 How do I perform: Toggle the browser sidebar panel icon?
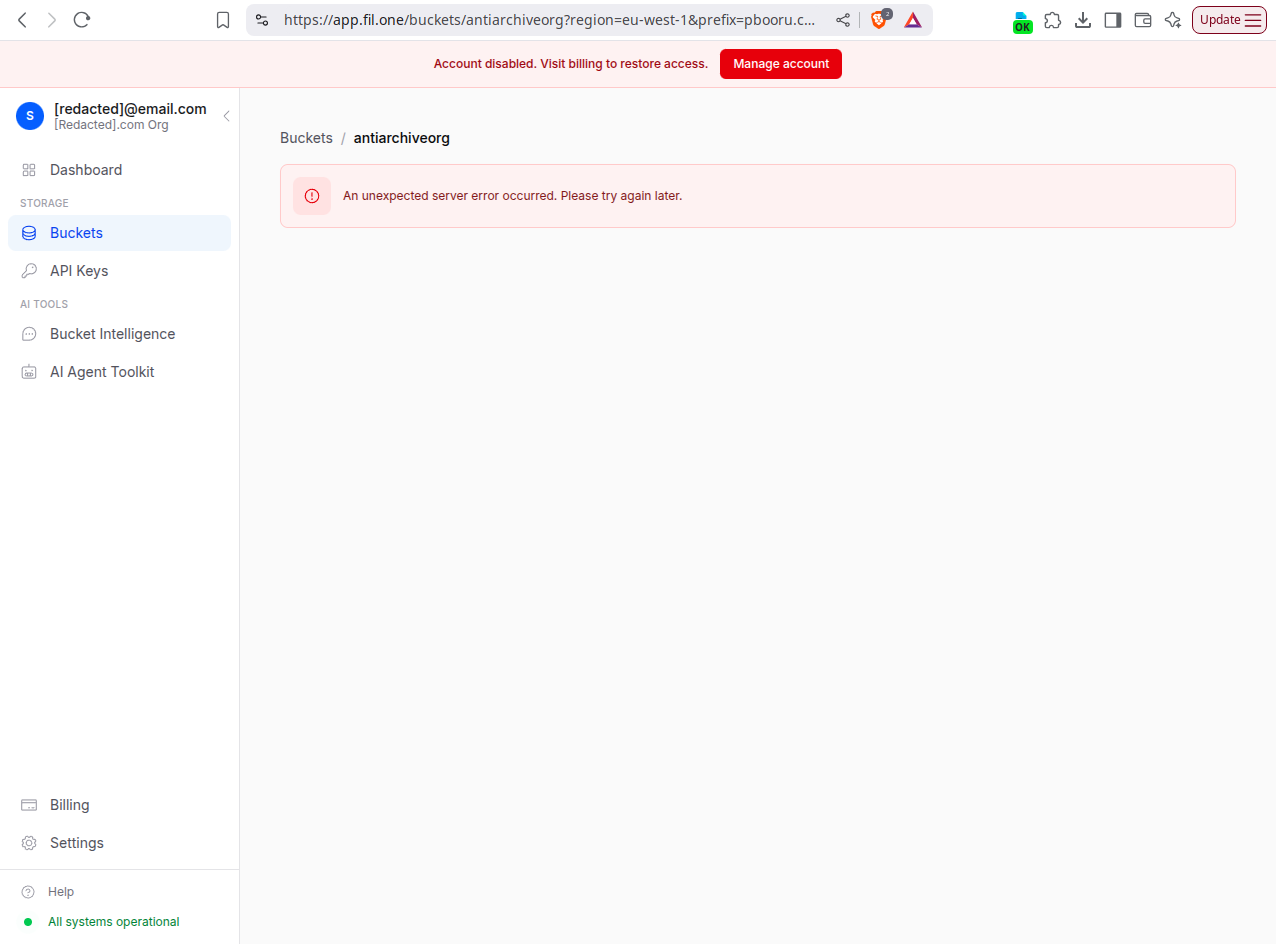click(x=1113, y=20)
